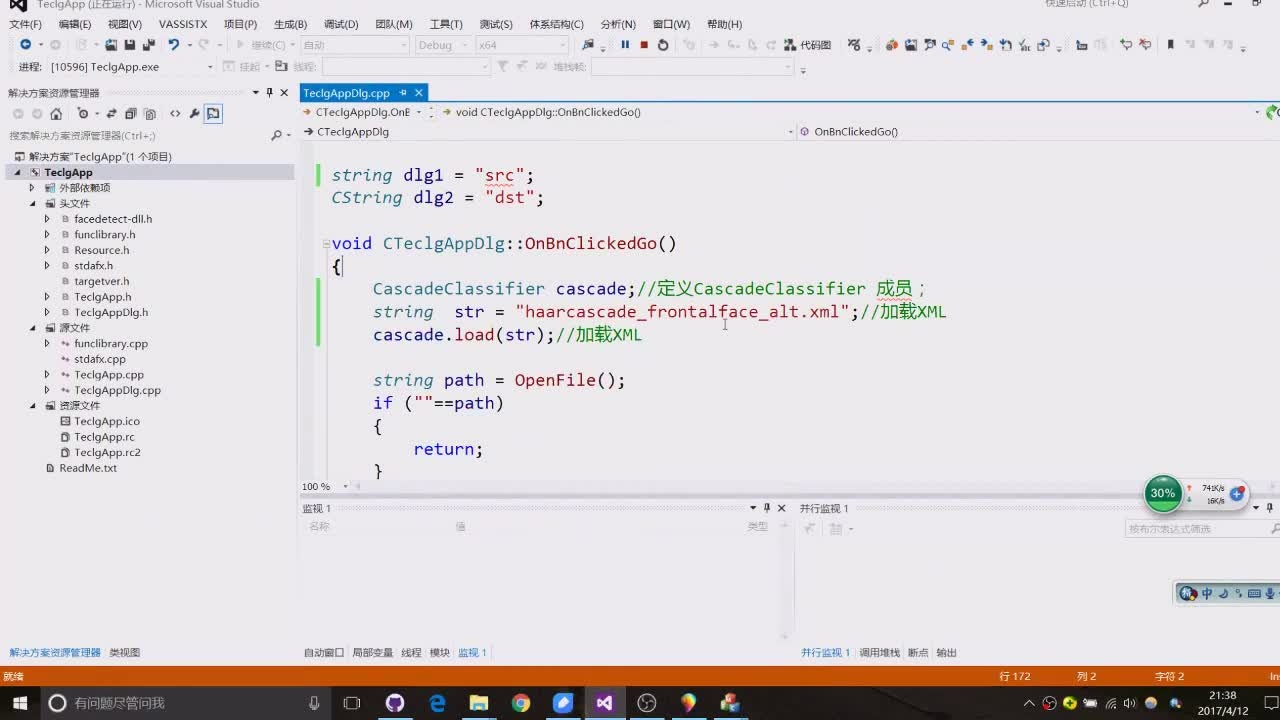Open the x64 platform dropdown
This screenshot has width=1280, height=720.
[521, 45]
